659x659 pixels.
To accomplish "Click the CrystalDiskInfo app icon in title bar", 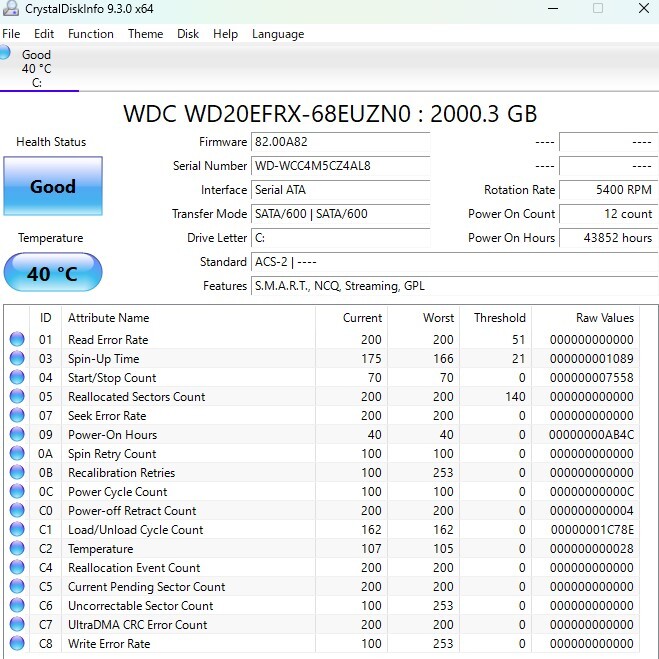I will 12,8.
